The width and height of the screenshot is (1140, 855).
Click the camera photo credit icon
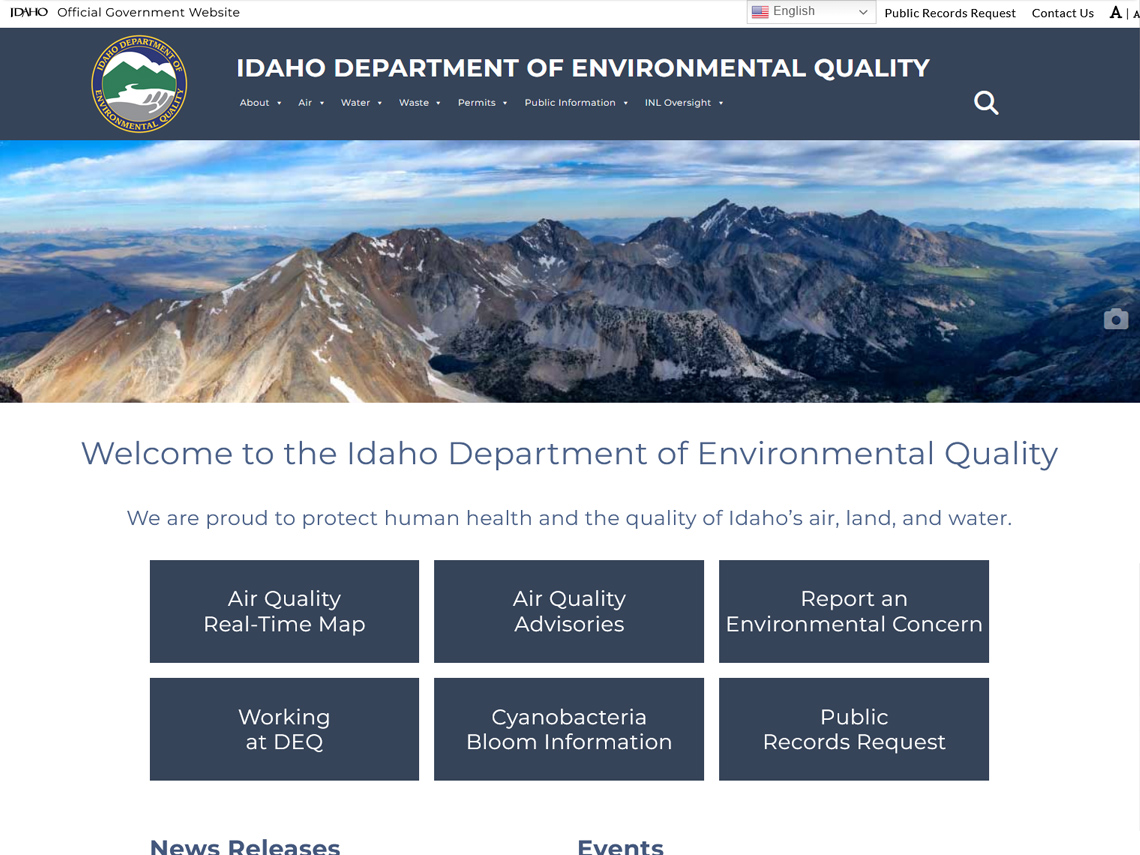(x=1115, y=319)
